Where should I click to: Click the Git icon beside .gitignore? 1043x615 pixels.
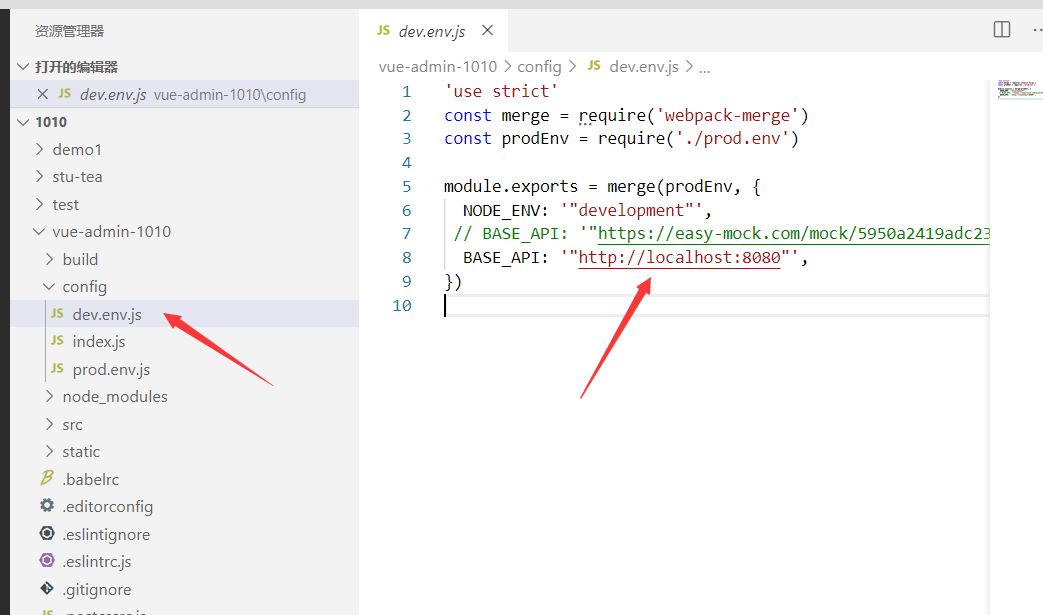pyautogui.click(x=46, y=589)
